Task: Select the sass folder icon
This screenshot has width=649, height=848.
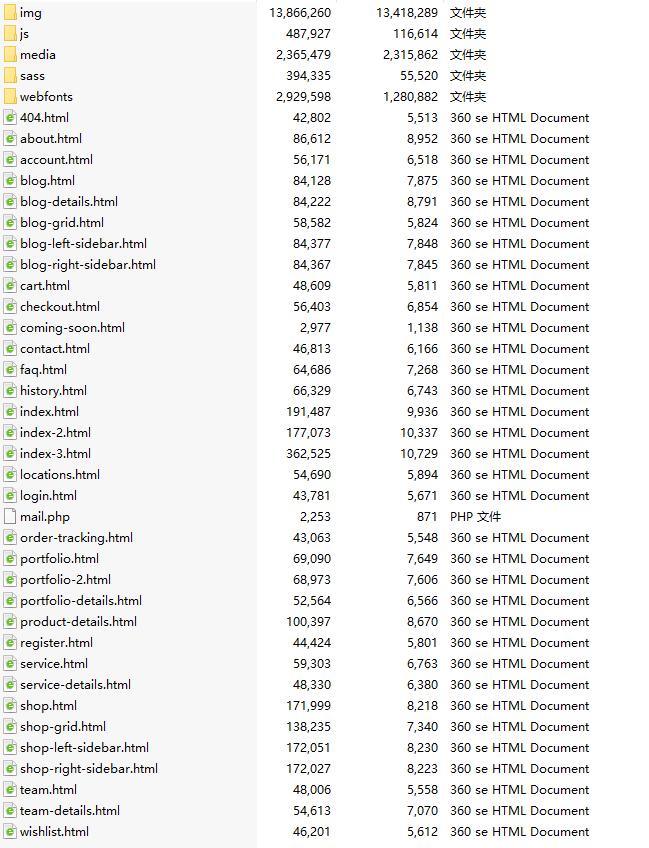Action: pyautogui.click(x=10, y=76)
